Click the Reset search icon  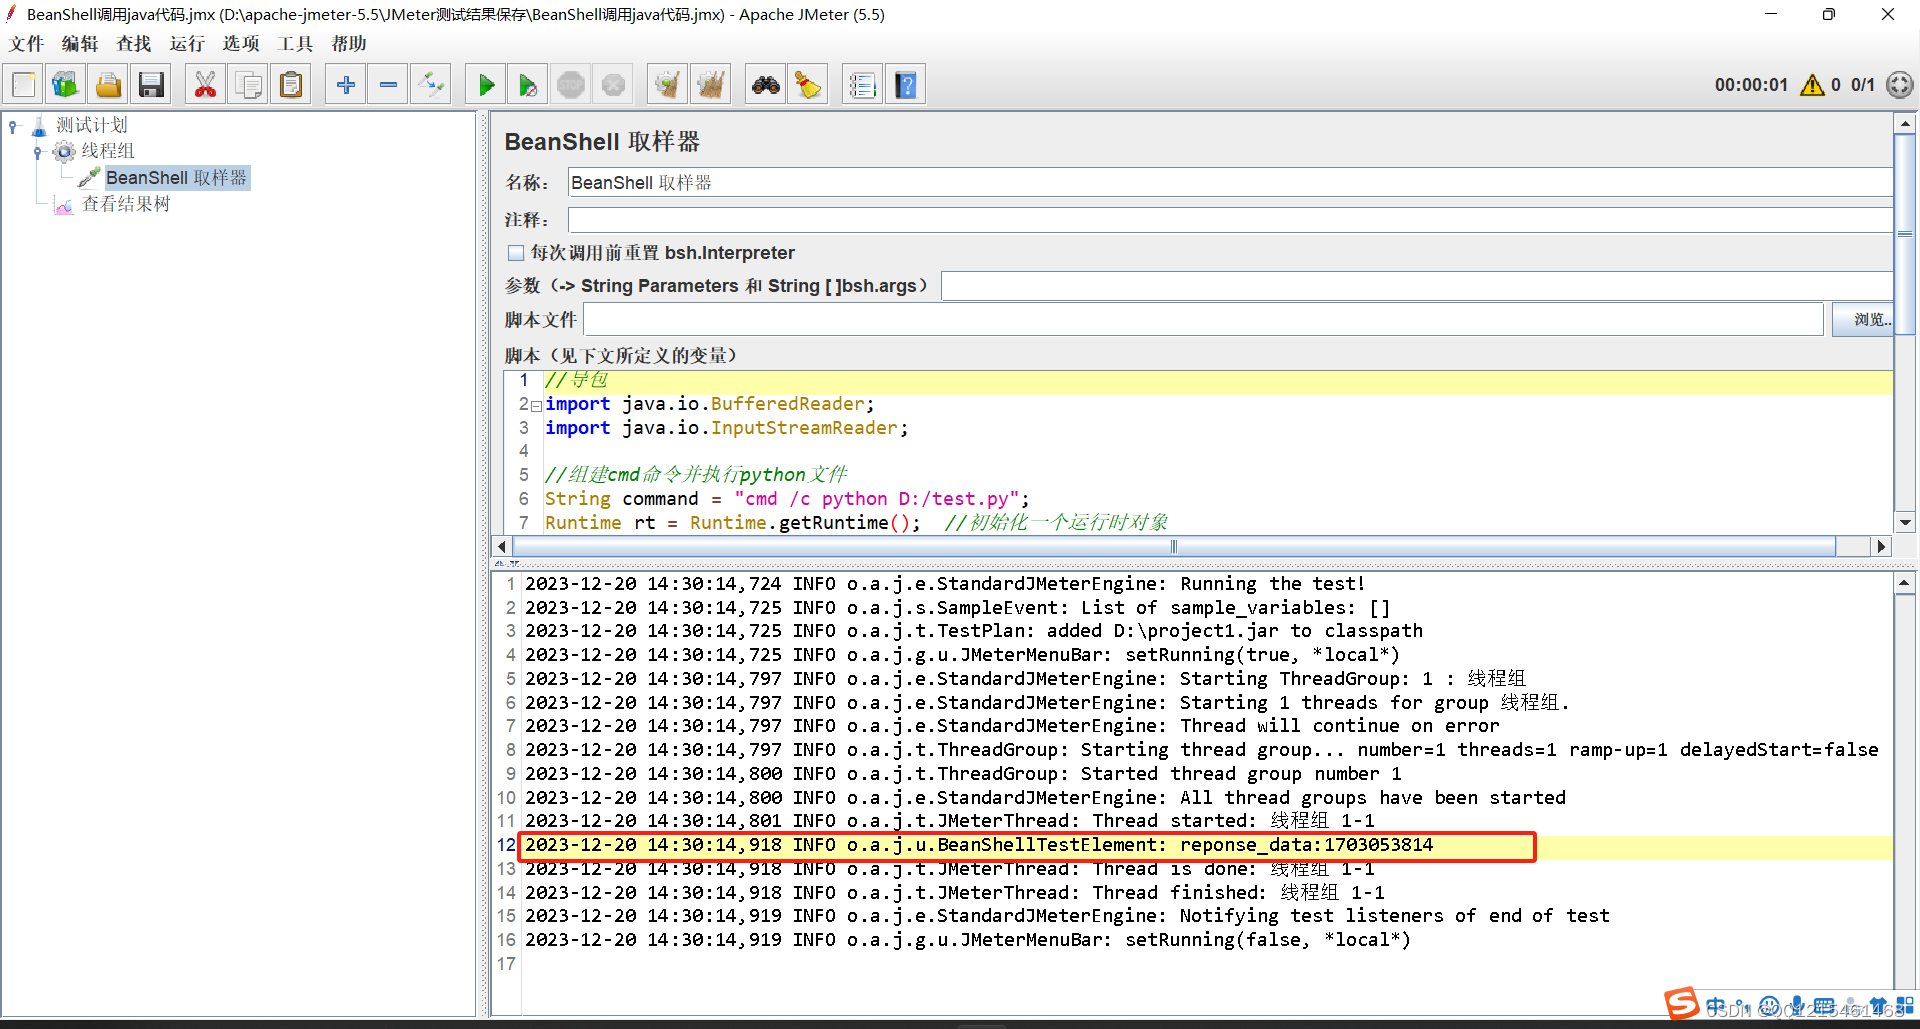[x=808, y=85]
